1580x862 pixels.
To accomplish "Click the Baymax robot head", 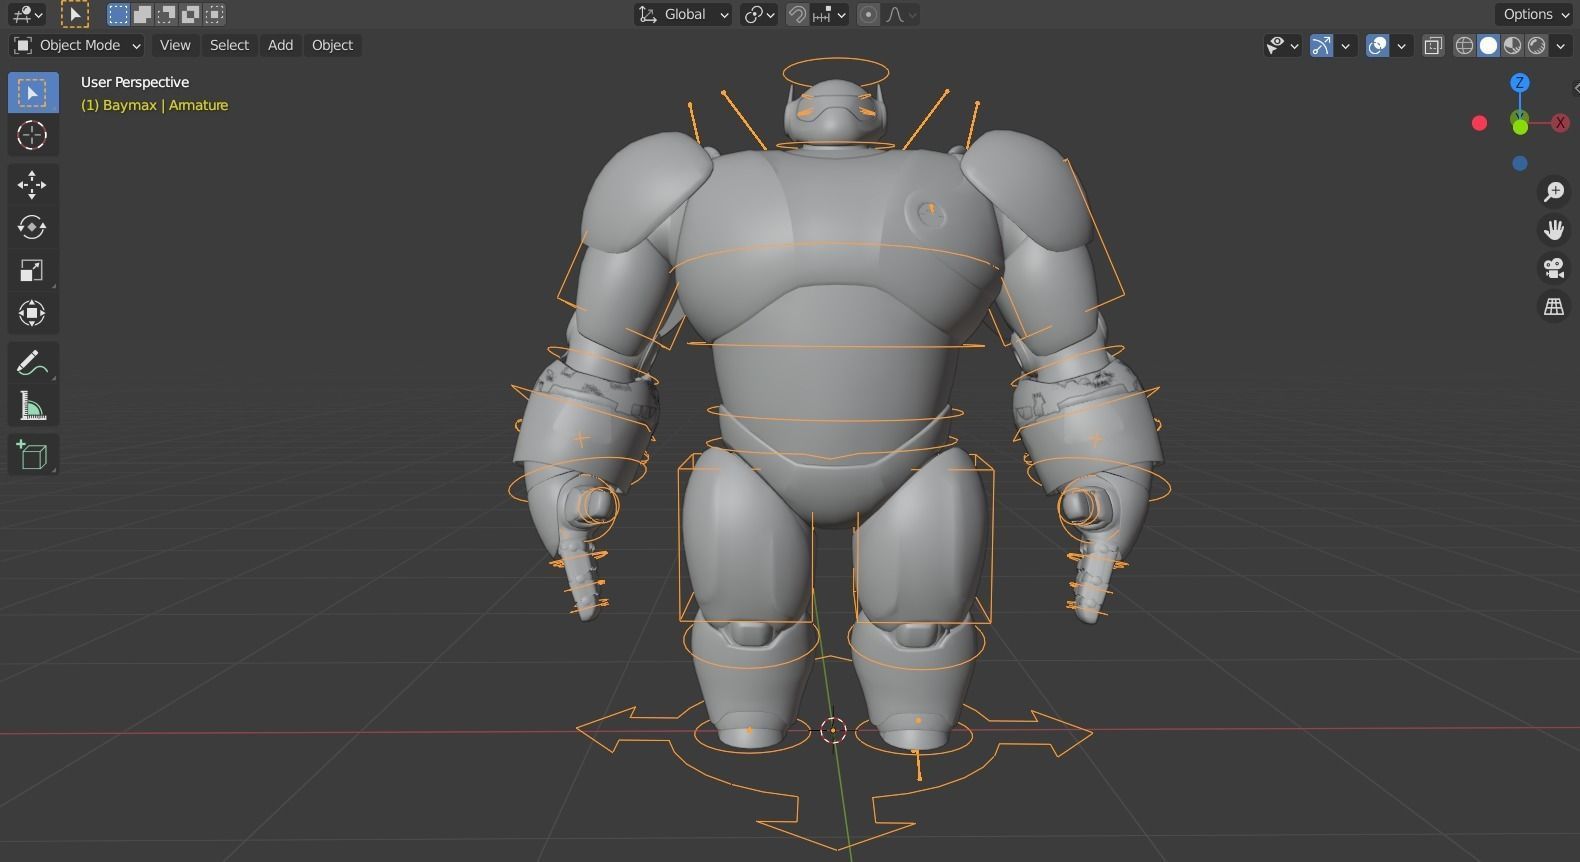I will coord(836,112).
